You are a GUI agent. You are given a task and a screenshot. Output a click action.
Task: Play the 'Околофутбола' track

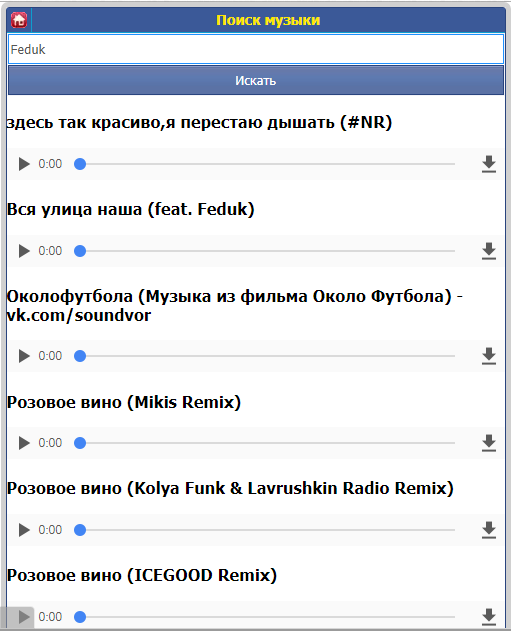coord(24,356)
